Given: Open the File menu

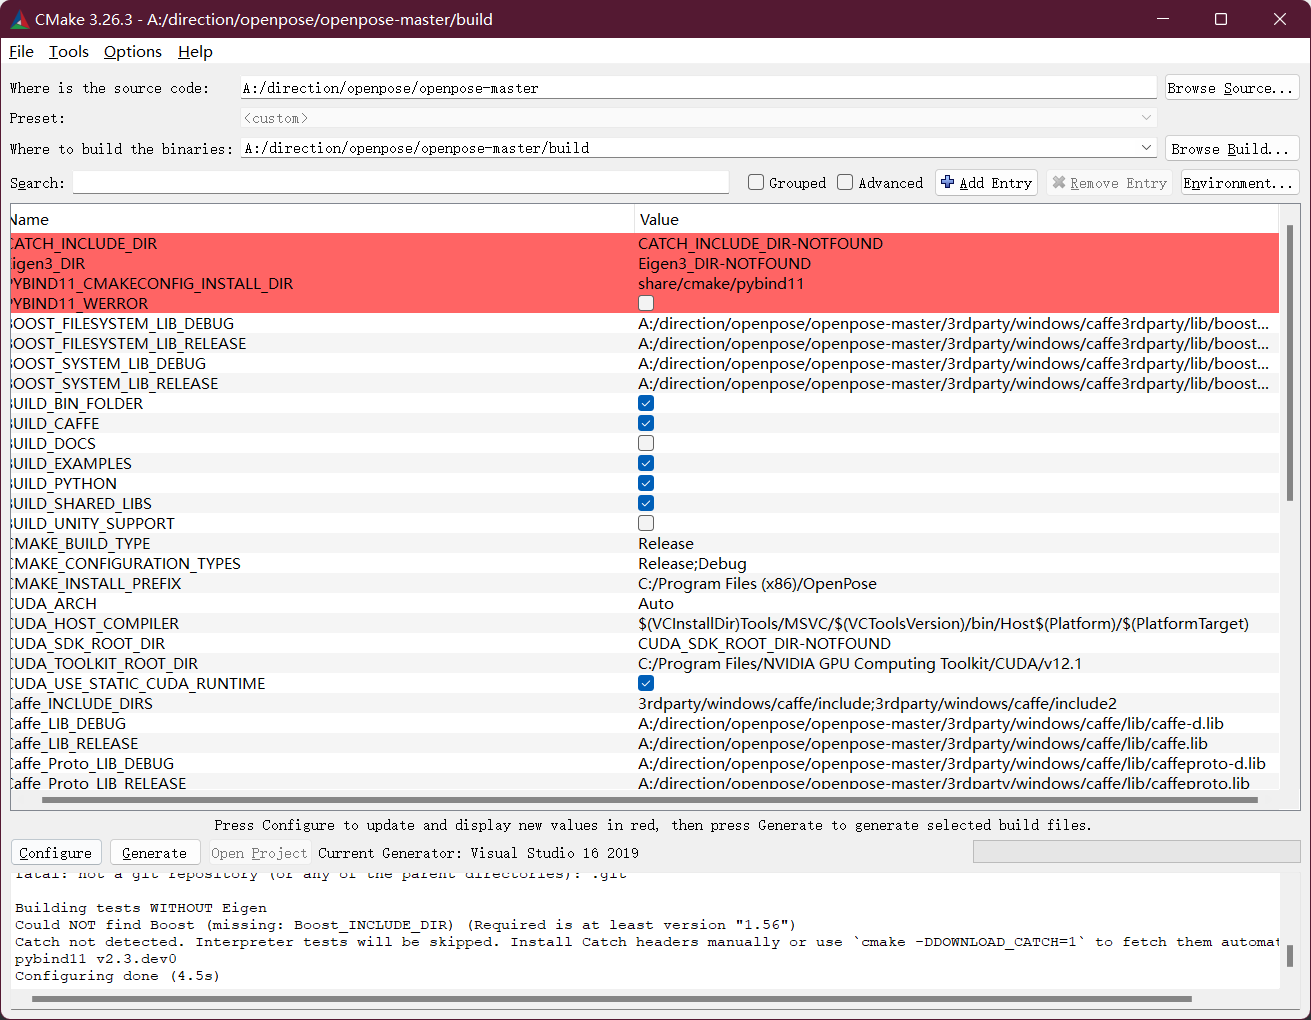Looking at the screenshot, I should coord(21,52).
